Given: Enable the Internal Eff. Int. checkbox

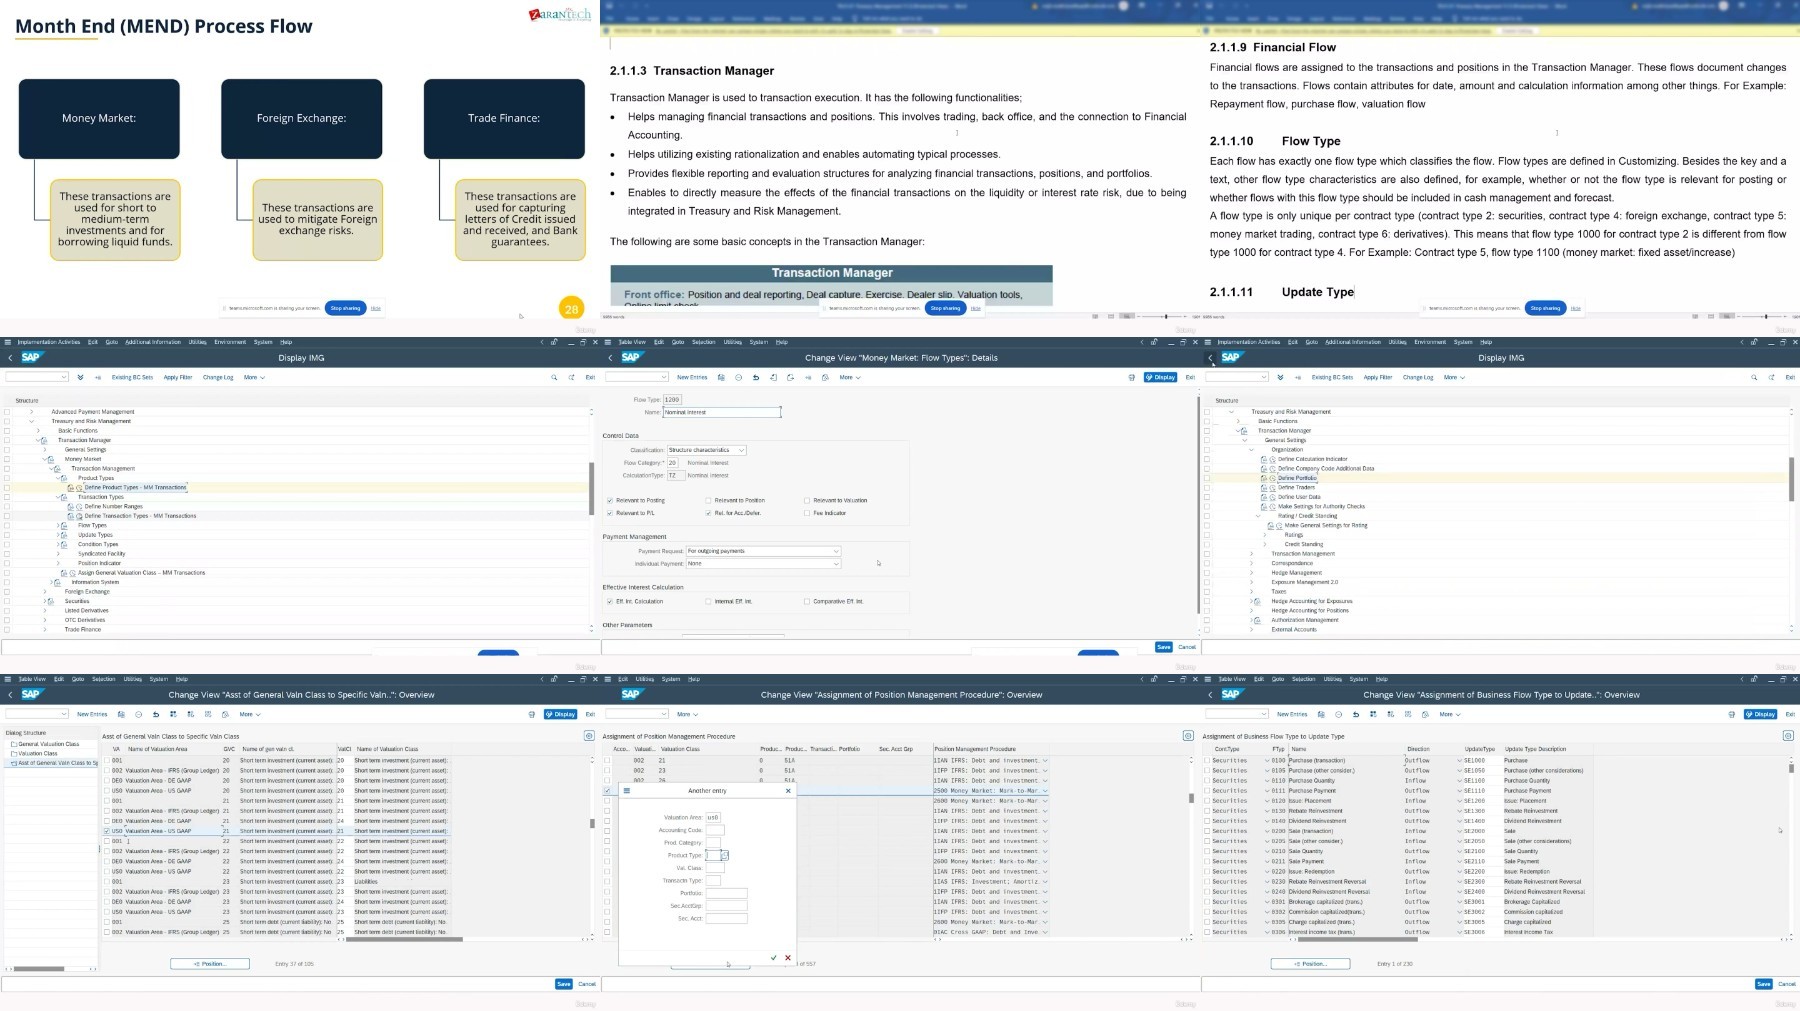Looking at the screenshot, I should click(708, 601).
